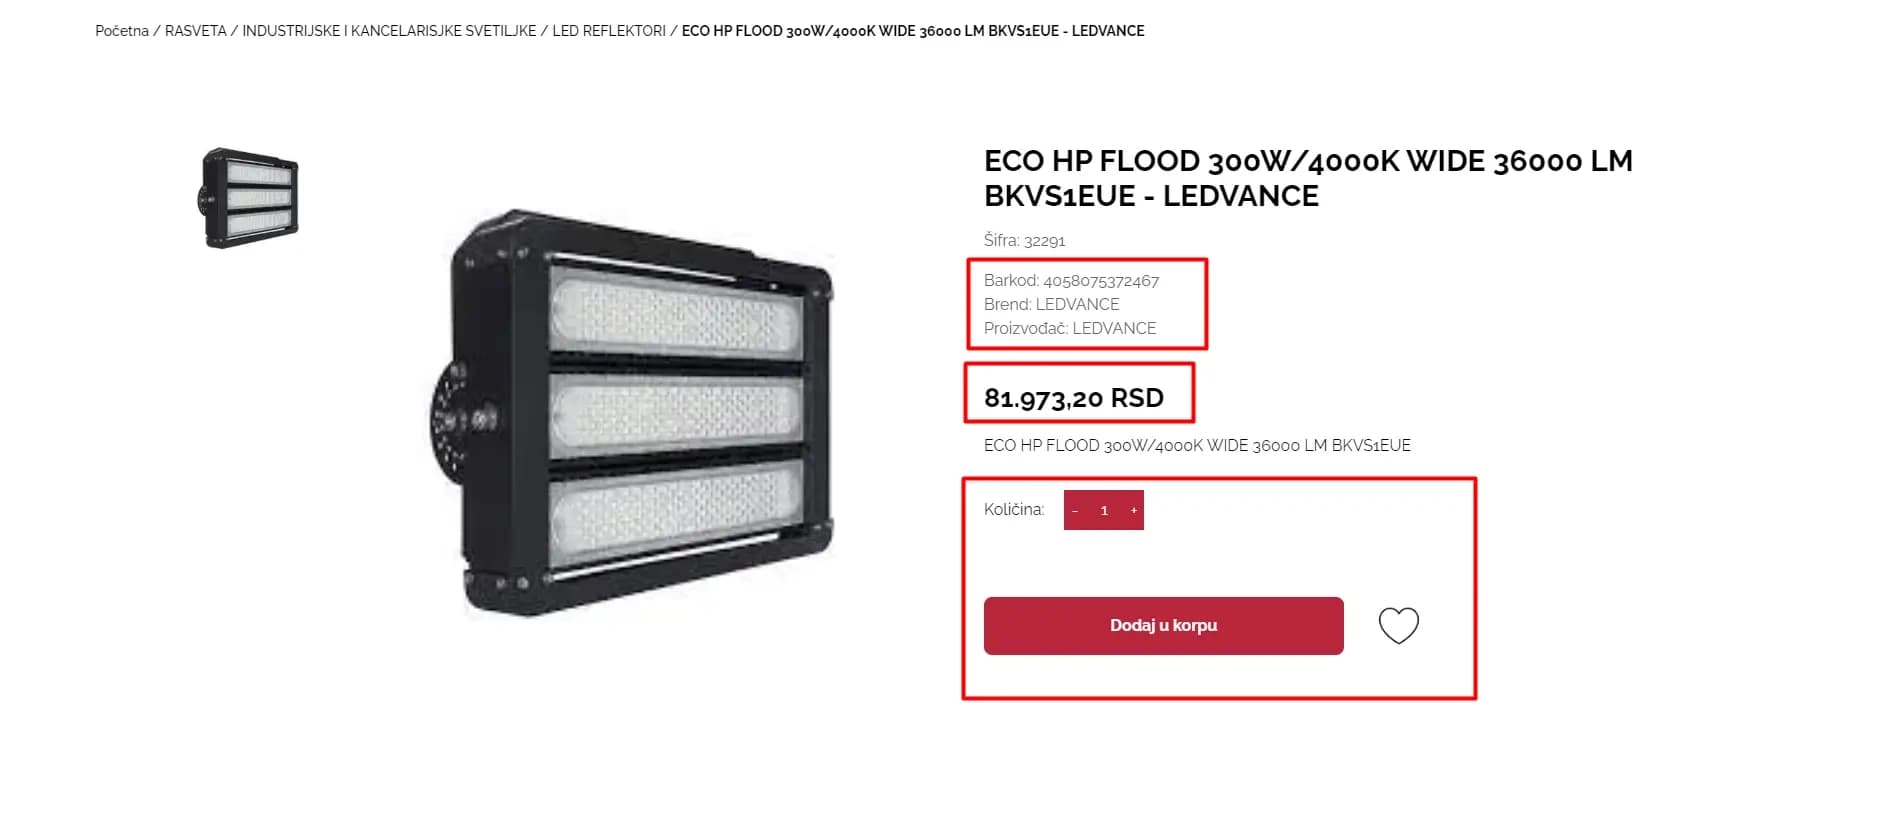Select the Barkod number text

coord(1101,281)
